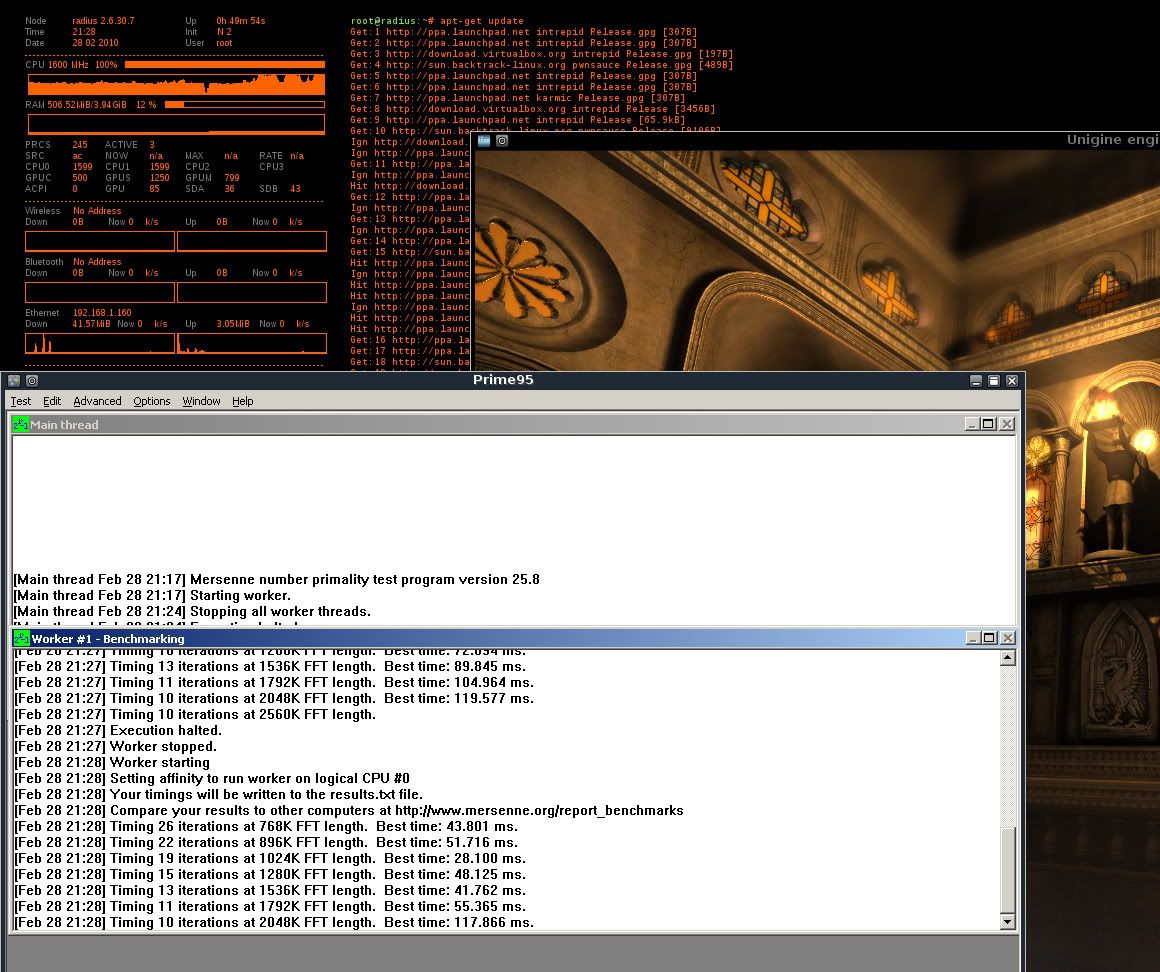Click the terminal line with 'karmic Release.gpg'
This screenshot has width=1160, height=972.
(x=518, y=98)
